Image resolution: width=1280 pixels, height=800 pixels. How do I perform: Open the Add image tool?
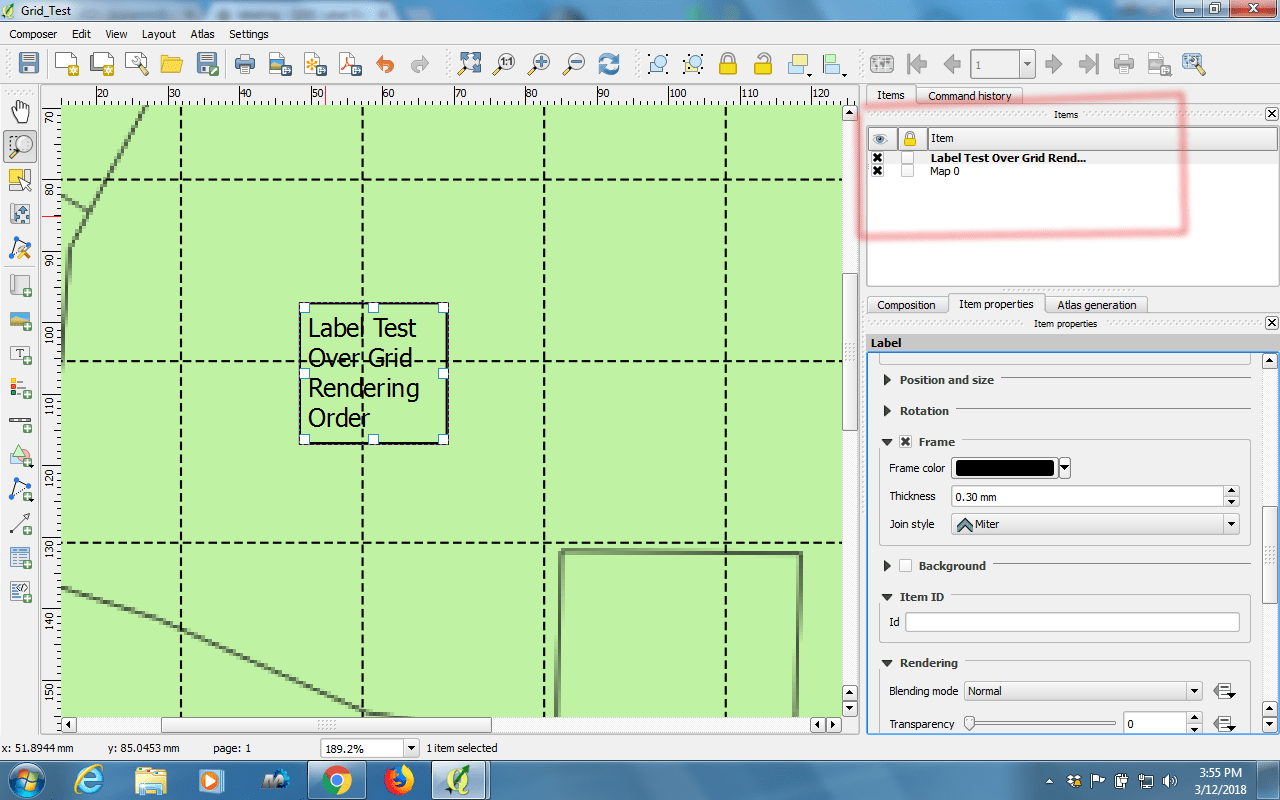20,320
